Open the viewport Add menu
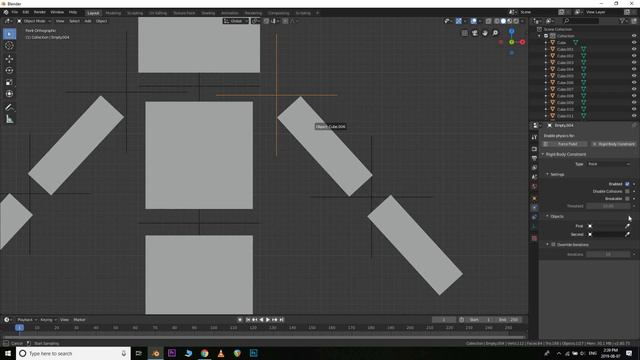 pyautogui.click(x=88, y=21)
